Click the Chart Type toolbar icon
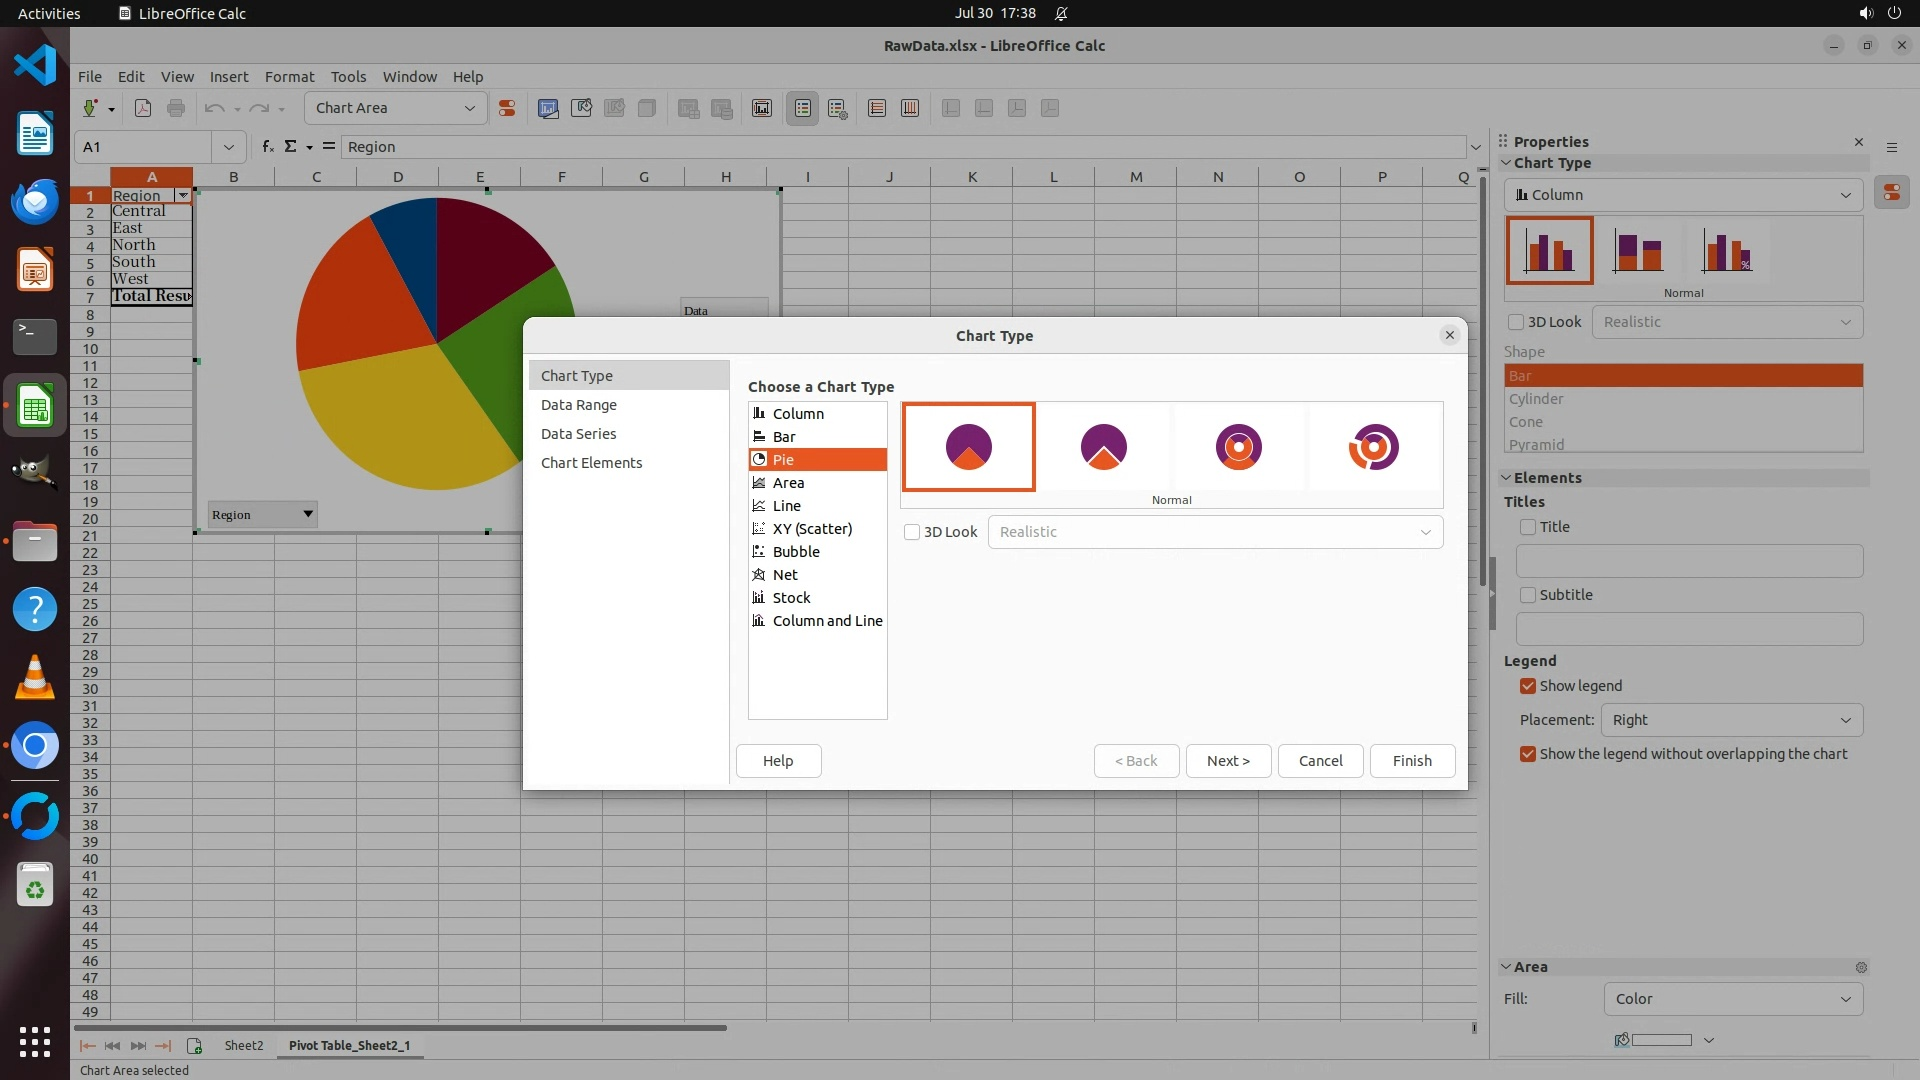 548,108
